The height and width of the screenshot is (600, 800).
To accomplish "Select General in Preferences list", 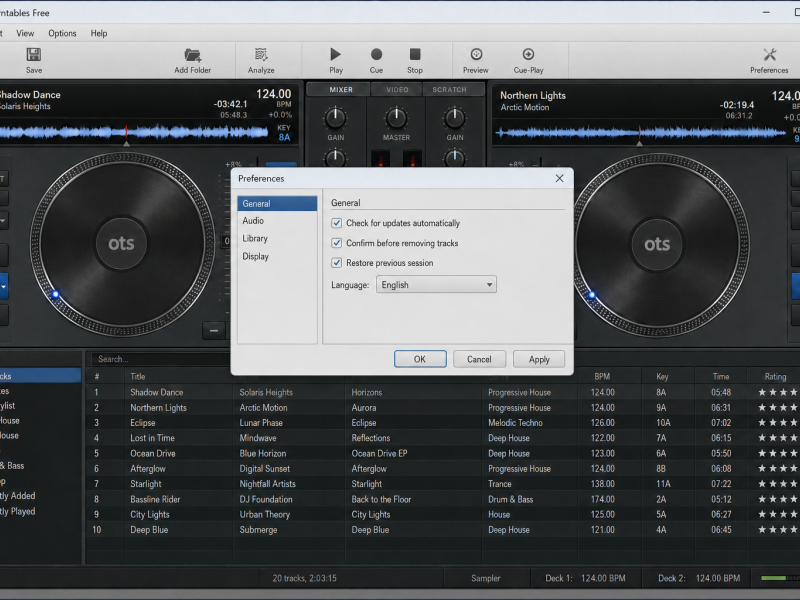I will [x=277, y=204].
